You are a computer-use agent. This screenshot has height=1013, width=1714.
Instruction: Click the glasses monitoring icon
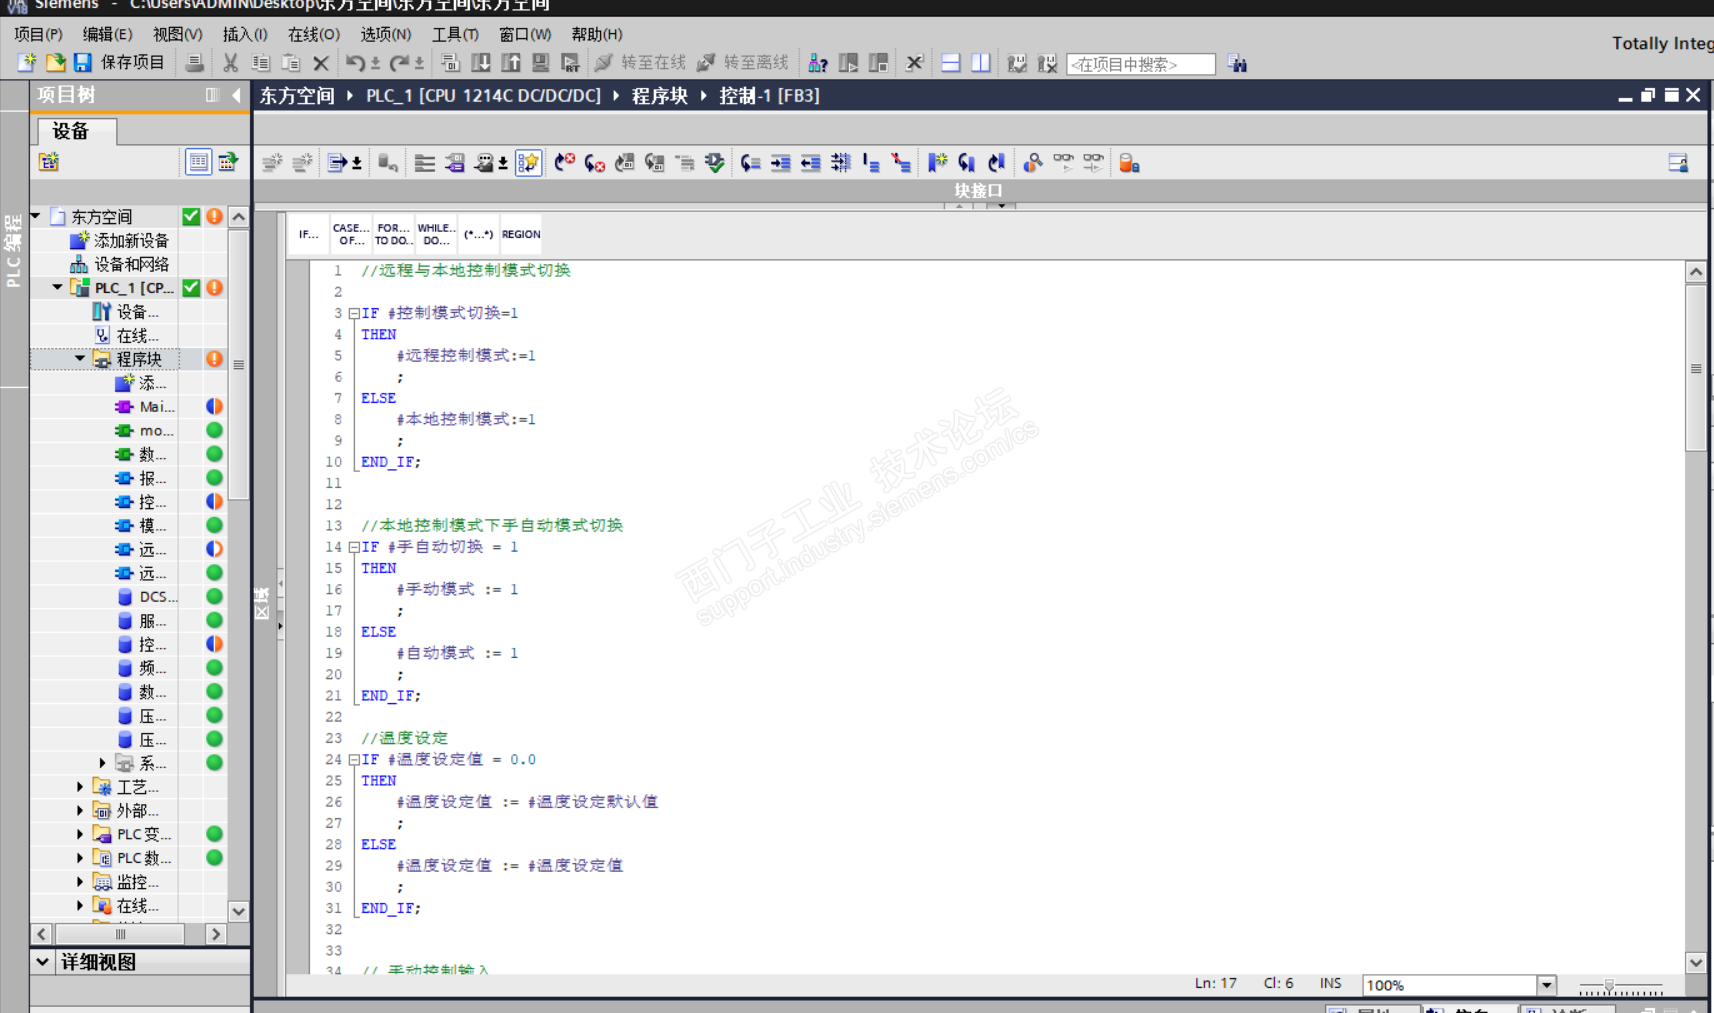click(x=1063, y=161)
